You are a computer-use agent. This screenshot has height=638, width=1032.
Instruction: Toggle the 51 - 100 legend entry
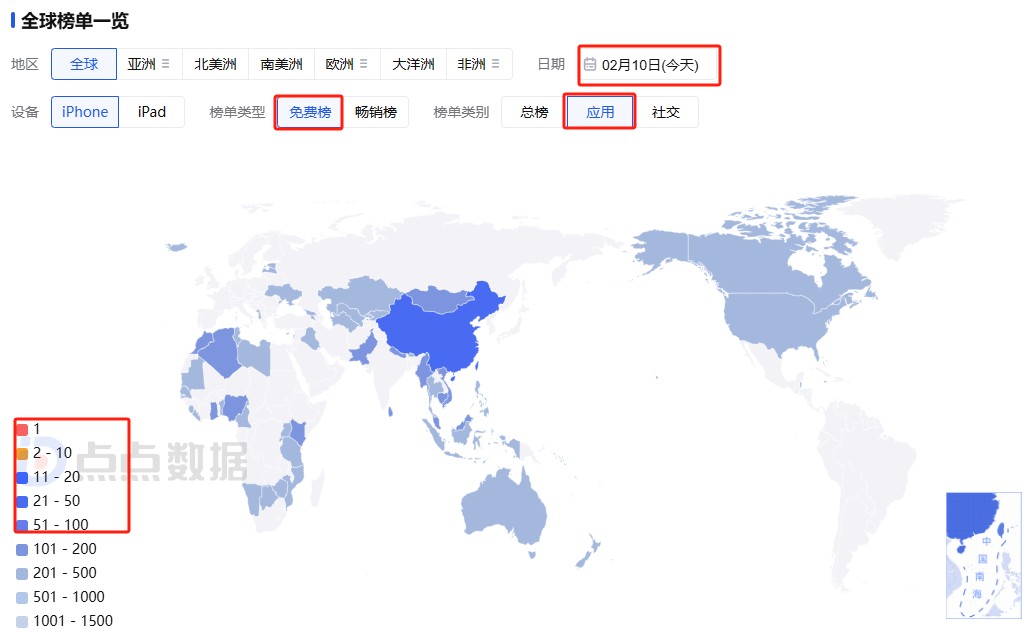click(53, 525)
